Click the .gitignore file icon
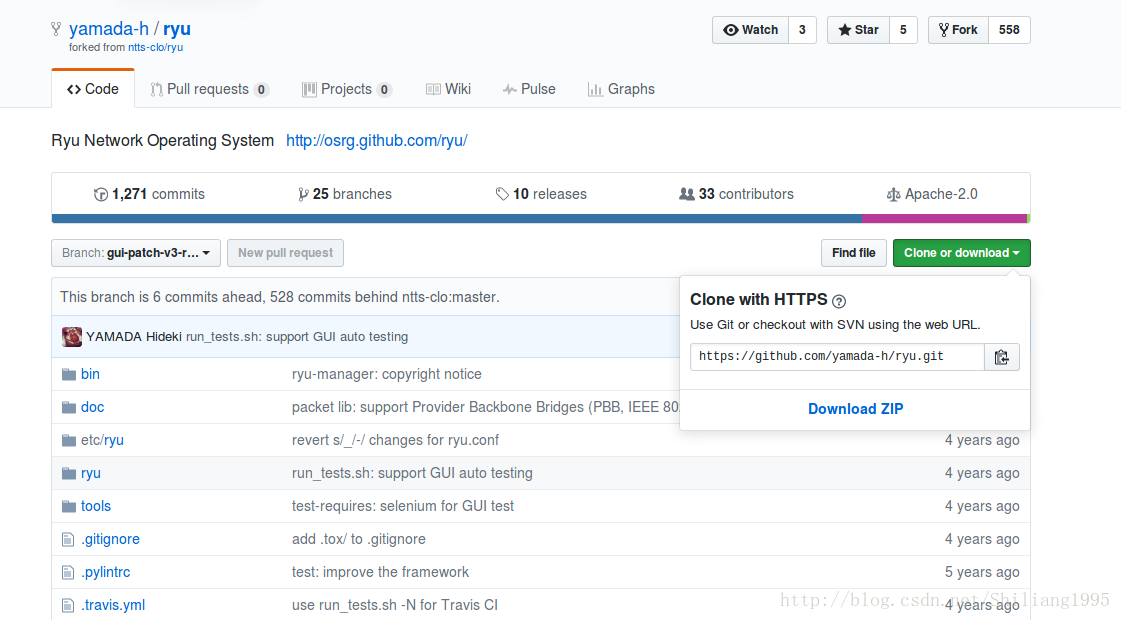The image size is (1121, 620). pyautogui.click(x=68, y=539)
